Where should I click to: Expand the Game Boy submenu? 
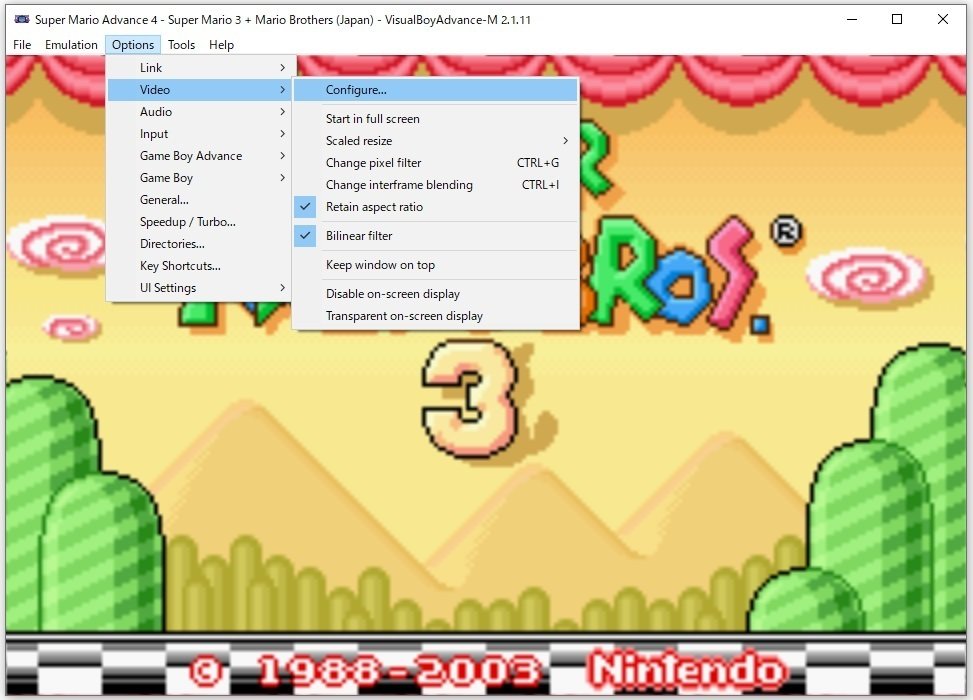199,177
